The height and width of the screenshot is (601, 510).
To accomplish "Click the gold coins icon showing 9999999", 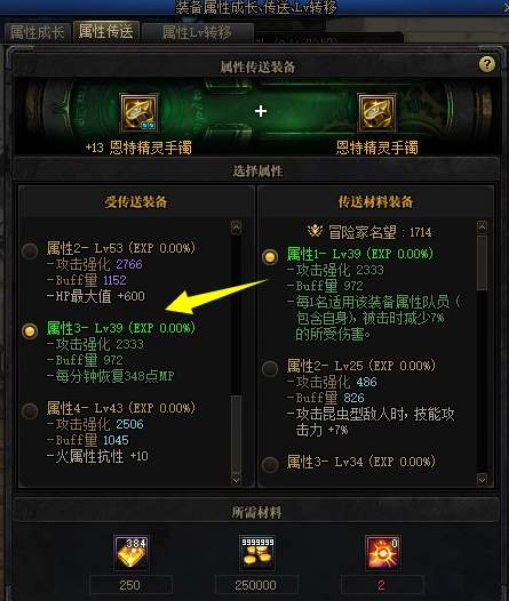I will [257, 553].
